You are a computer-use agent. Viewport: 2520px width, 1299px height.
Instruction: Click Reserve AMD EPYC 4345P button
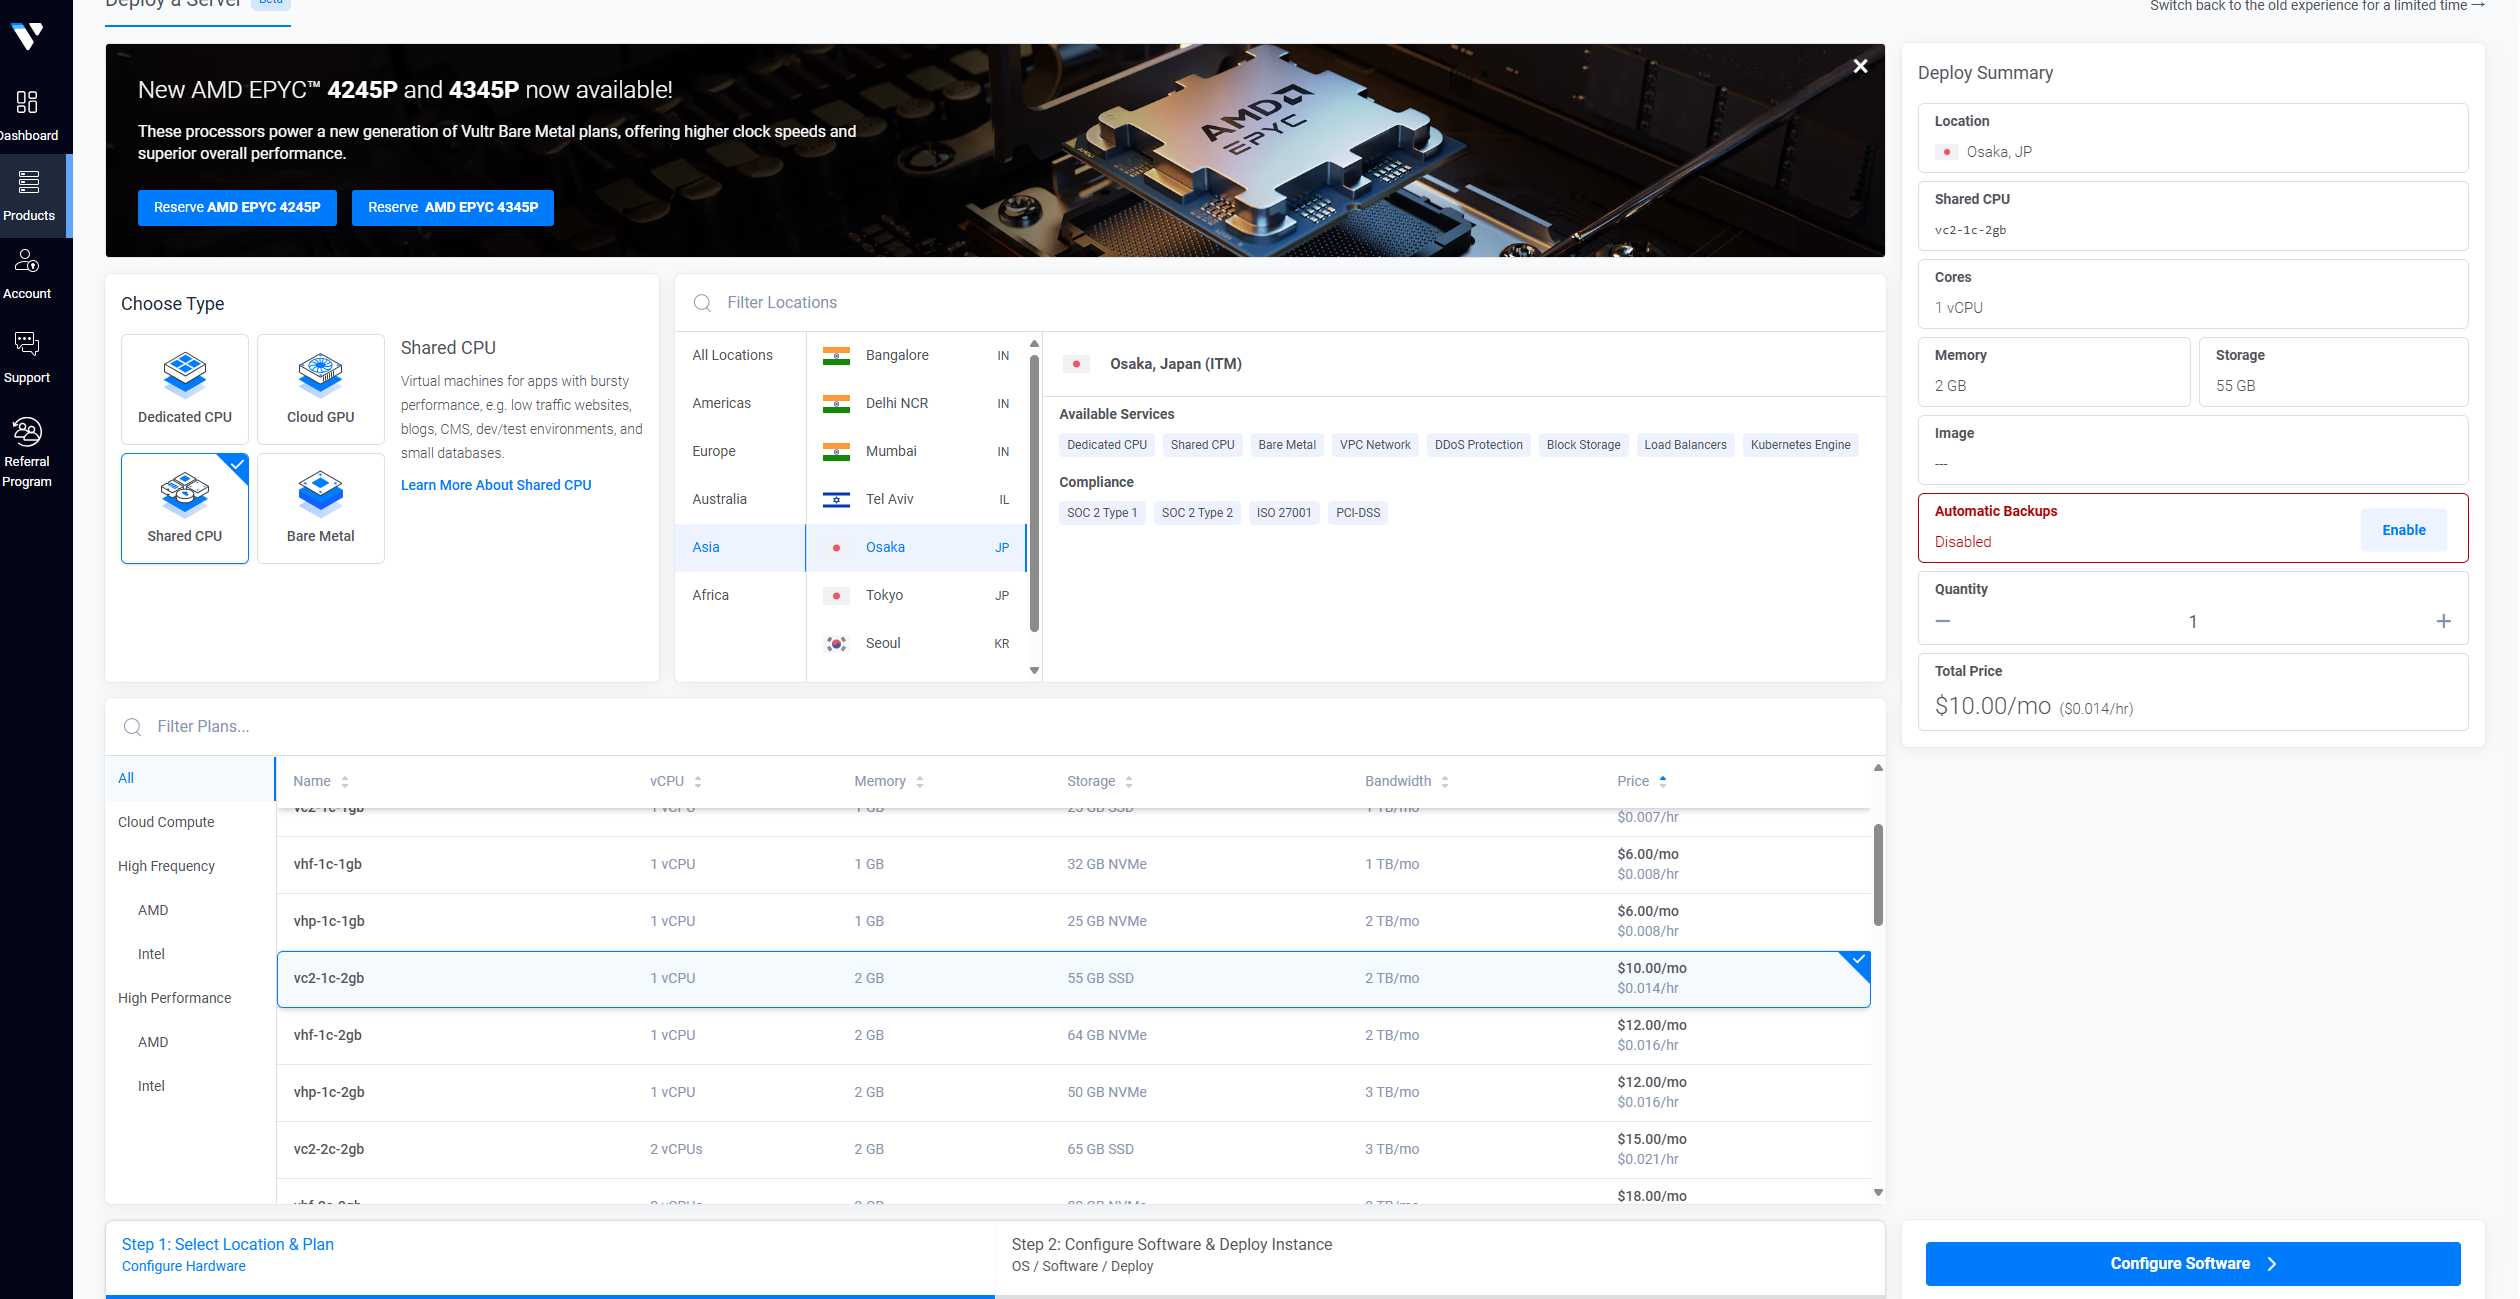tap(453, 208)
